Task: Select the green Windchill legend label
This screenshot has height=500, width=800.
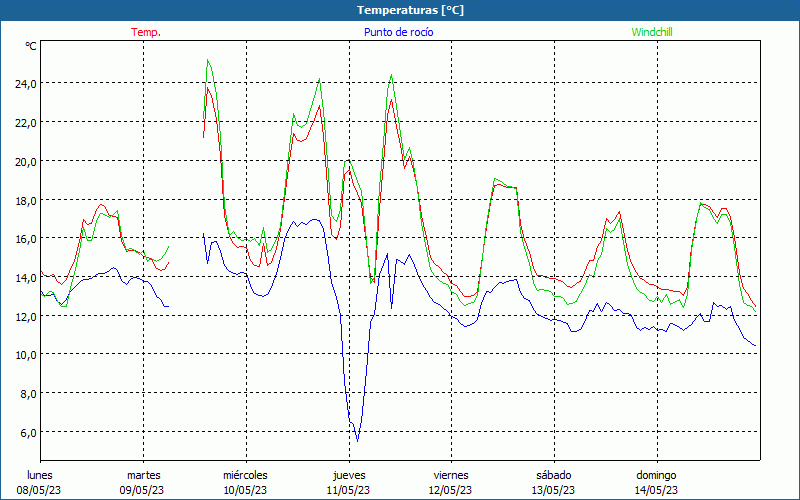Action: 652,32
